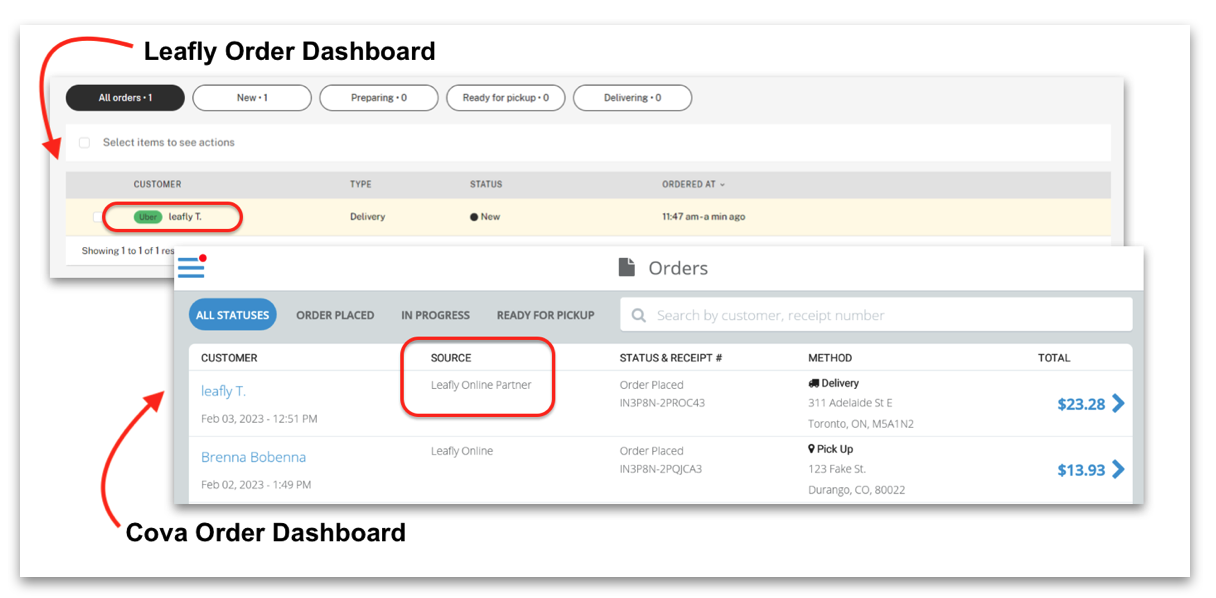Click the CUSTOMER header in Leafly table
Screen dimensions: 1216x598
(x=158, y=185)
